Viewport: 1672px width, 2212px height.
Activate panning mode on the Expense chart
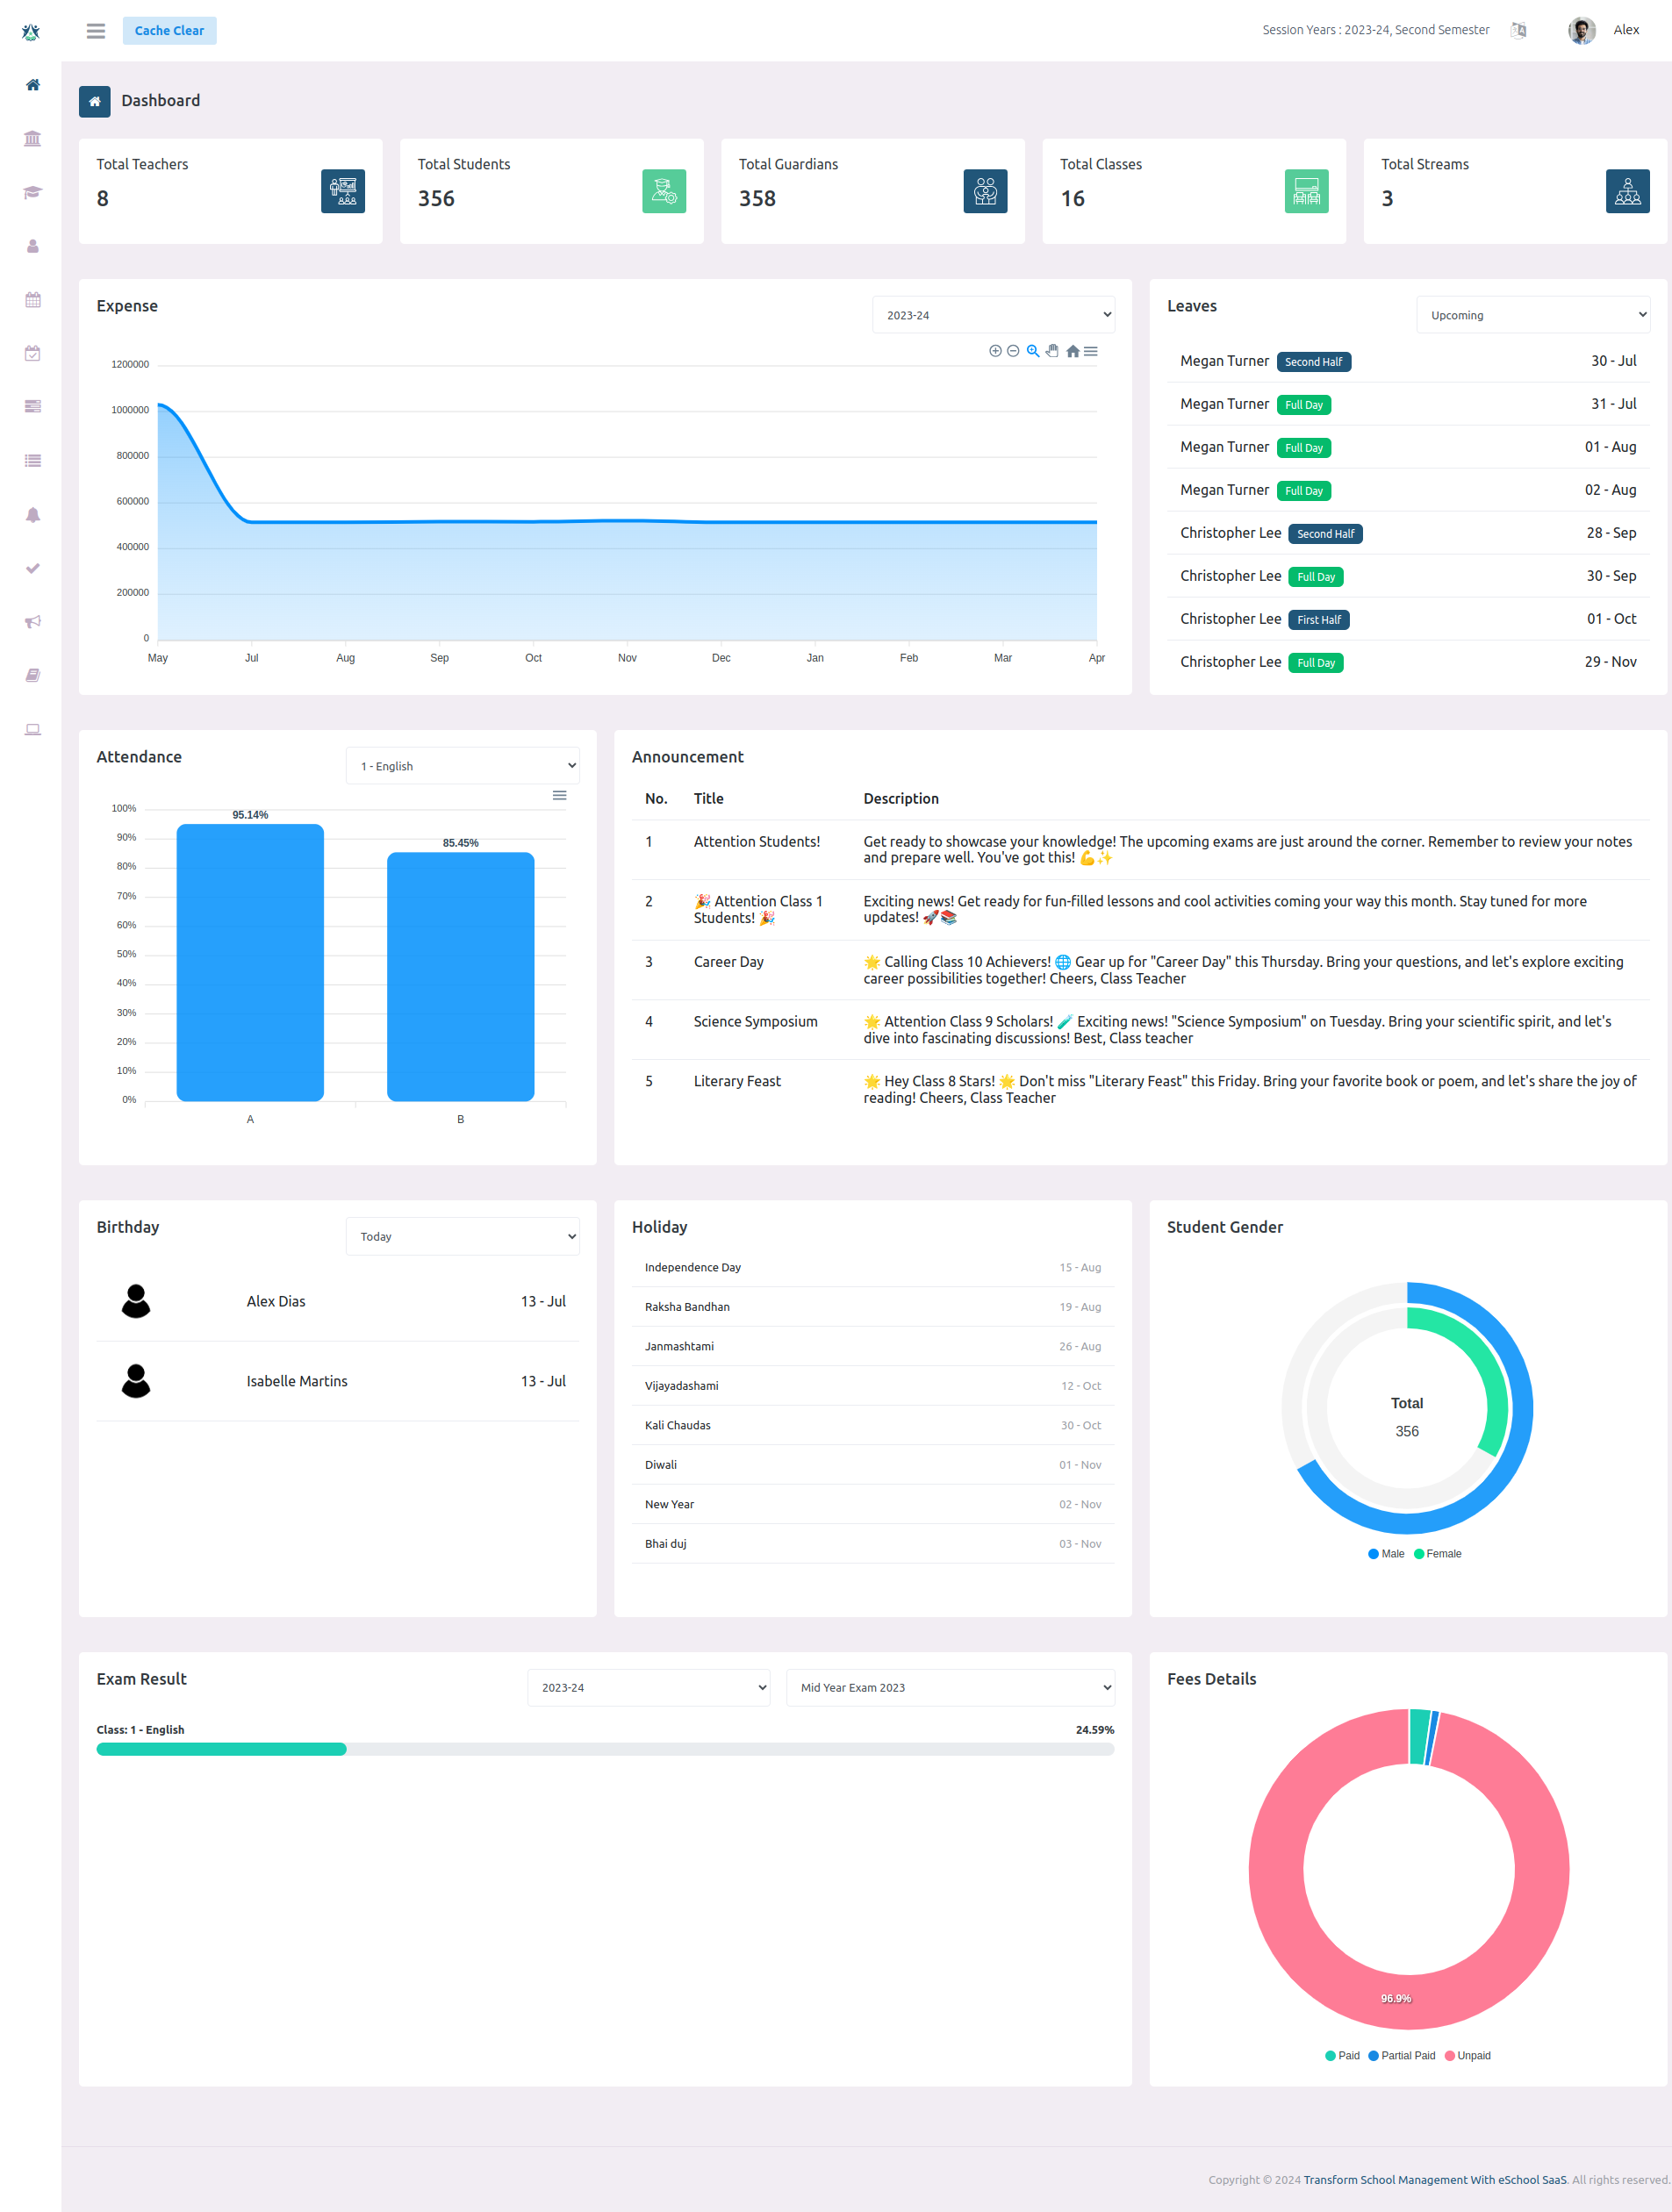[1052, 351]
